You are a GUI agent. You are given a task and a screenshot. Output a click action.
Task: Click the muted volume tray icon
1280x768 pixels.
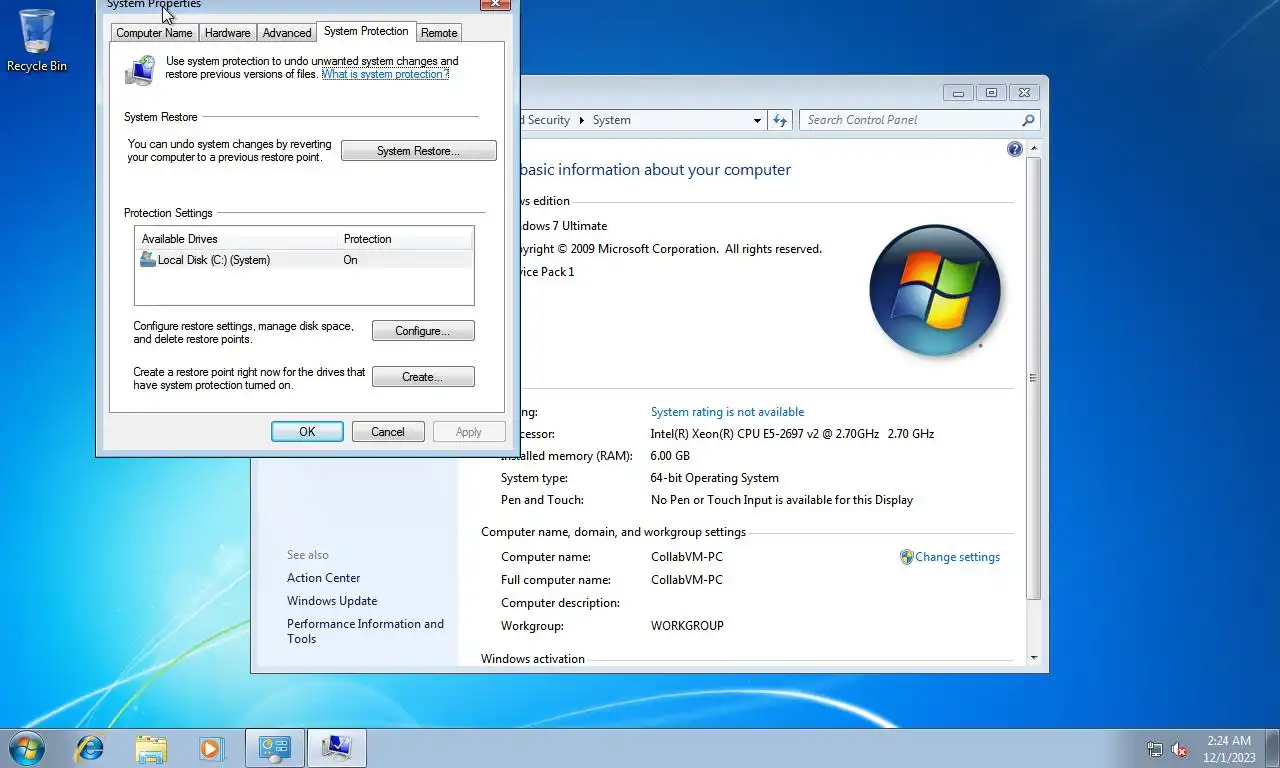coord(1179,749)
